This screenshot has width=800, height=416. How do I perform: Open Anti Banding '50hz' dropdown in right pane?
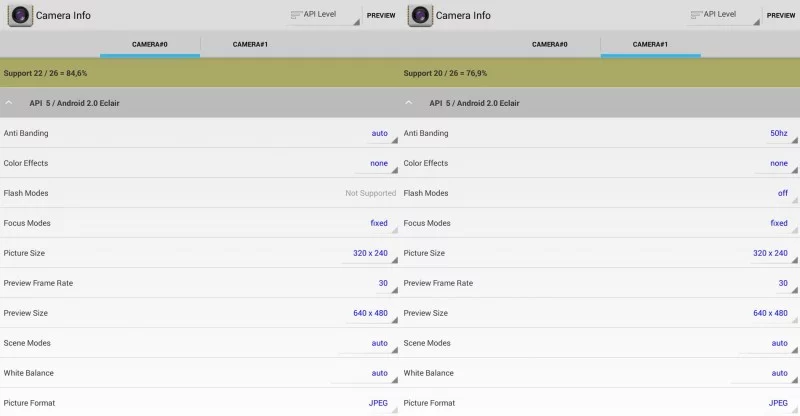[781, 134]
